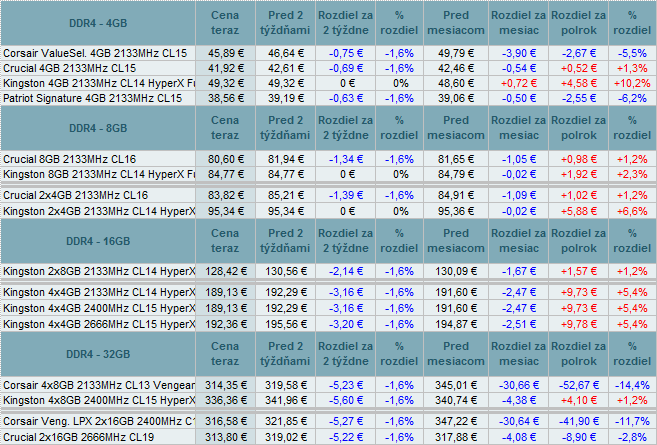This screenshot has height=445, width=657.
Task: Click the Kingston 4x4GB 2400MHz CL15 HyperX name
Action: [99, 308]
